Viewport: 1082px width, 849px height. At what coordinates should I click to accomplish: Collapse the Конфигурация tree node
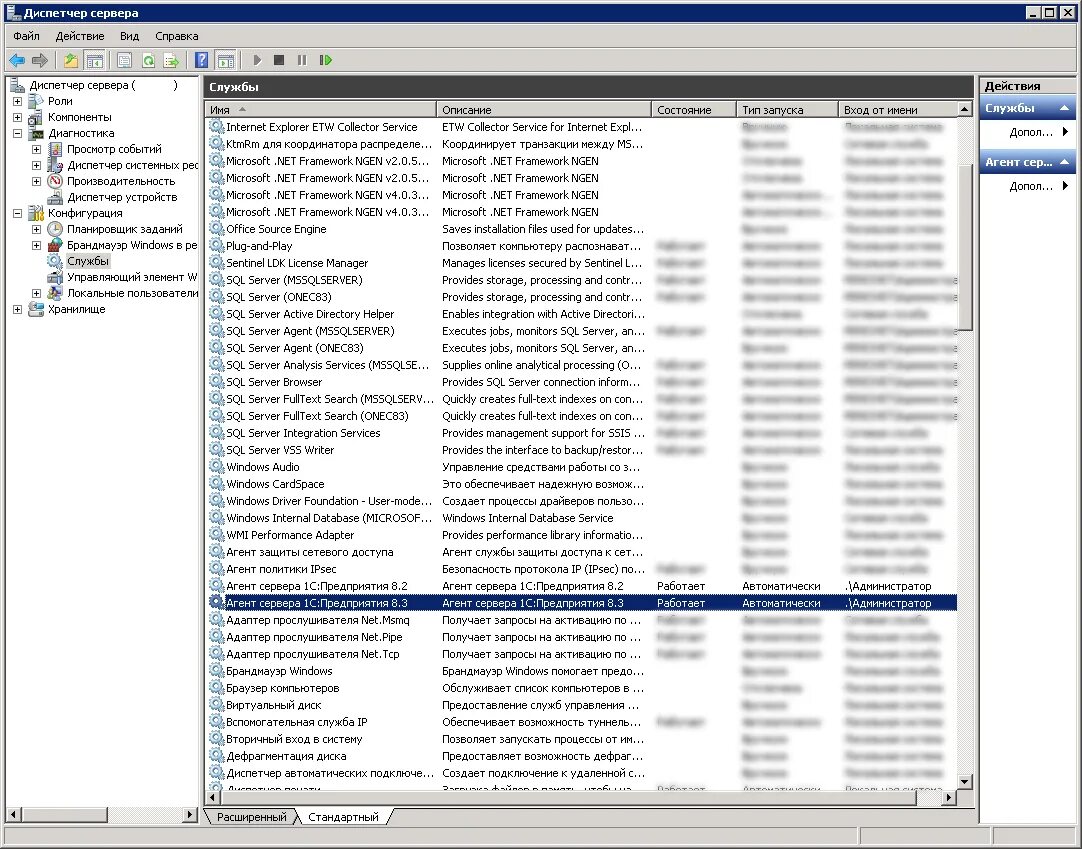17,213
